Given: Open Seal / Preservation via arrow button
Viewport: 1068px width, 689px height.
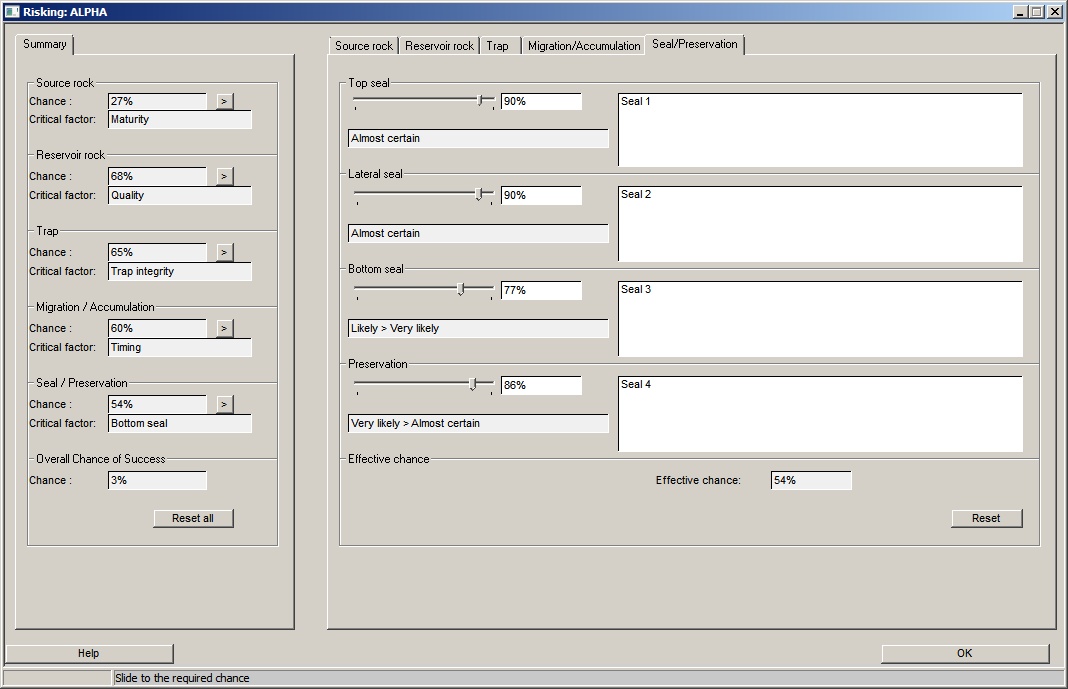Looking at the screenshot, I should tap(224, 404).
